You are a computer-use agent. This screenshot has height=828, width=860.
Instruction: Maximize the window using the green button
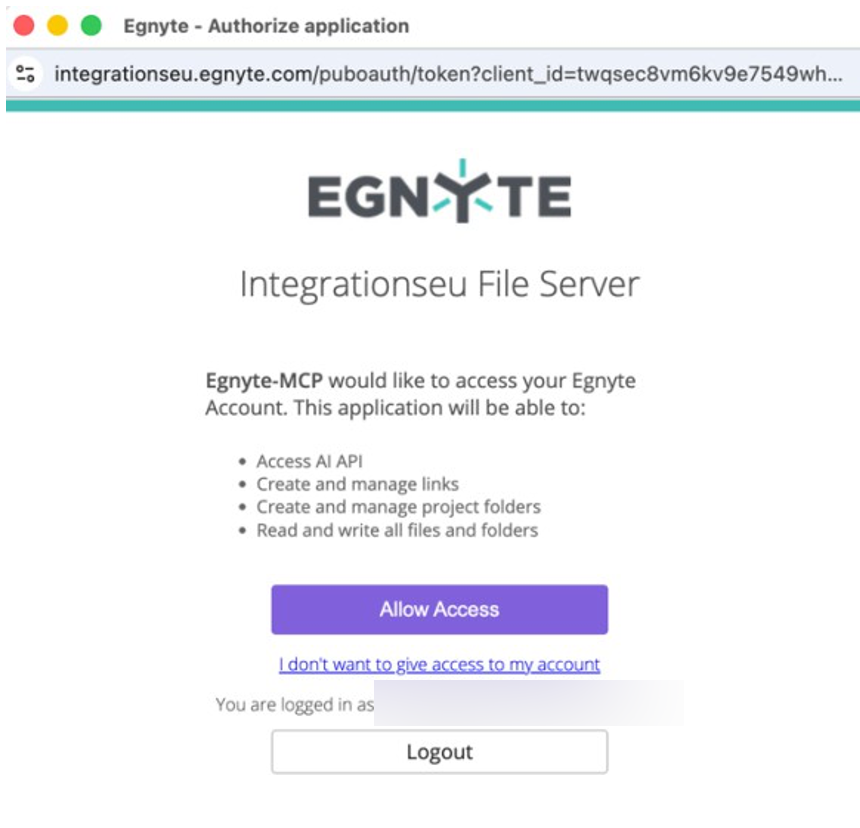coord(91,25)
